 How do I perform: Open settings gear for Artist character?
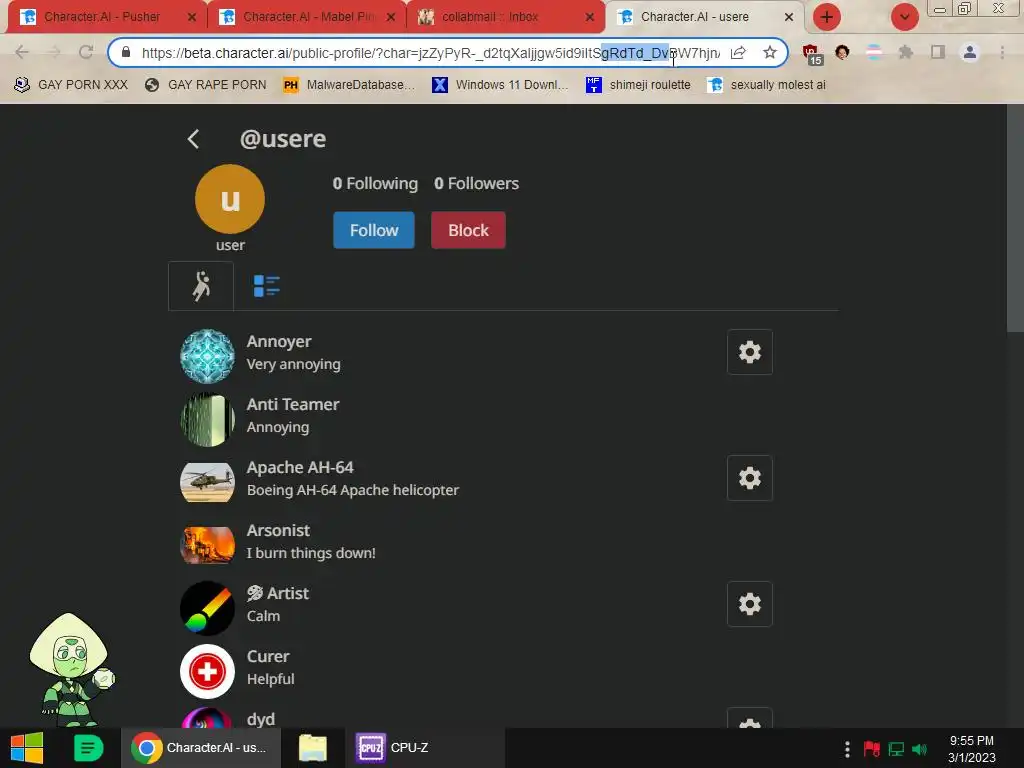(750, 604)
